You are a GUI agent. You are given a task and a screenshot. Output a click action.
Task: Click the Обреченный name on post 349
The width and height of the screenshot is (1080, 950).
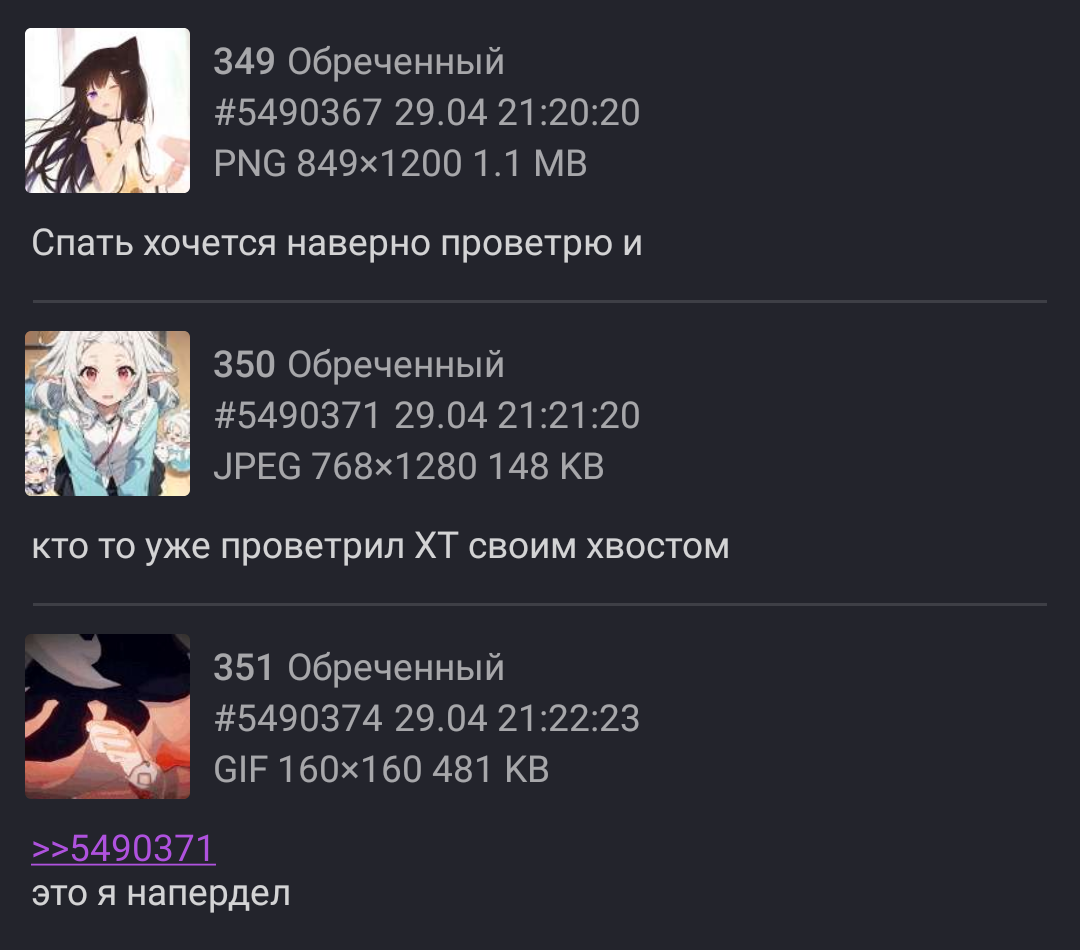[x=396, y=62]
